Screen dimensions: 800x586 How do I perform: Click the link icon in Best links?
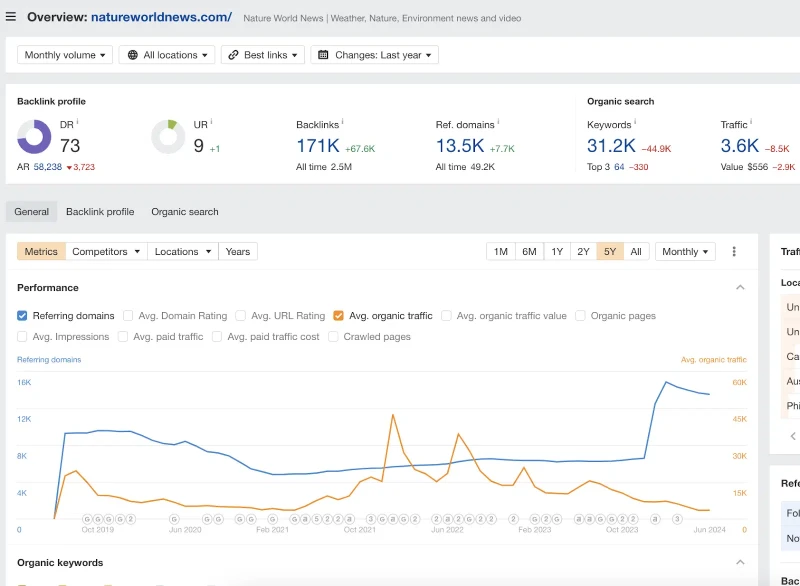coord(233,55)
